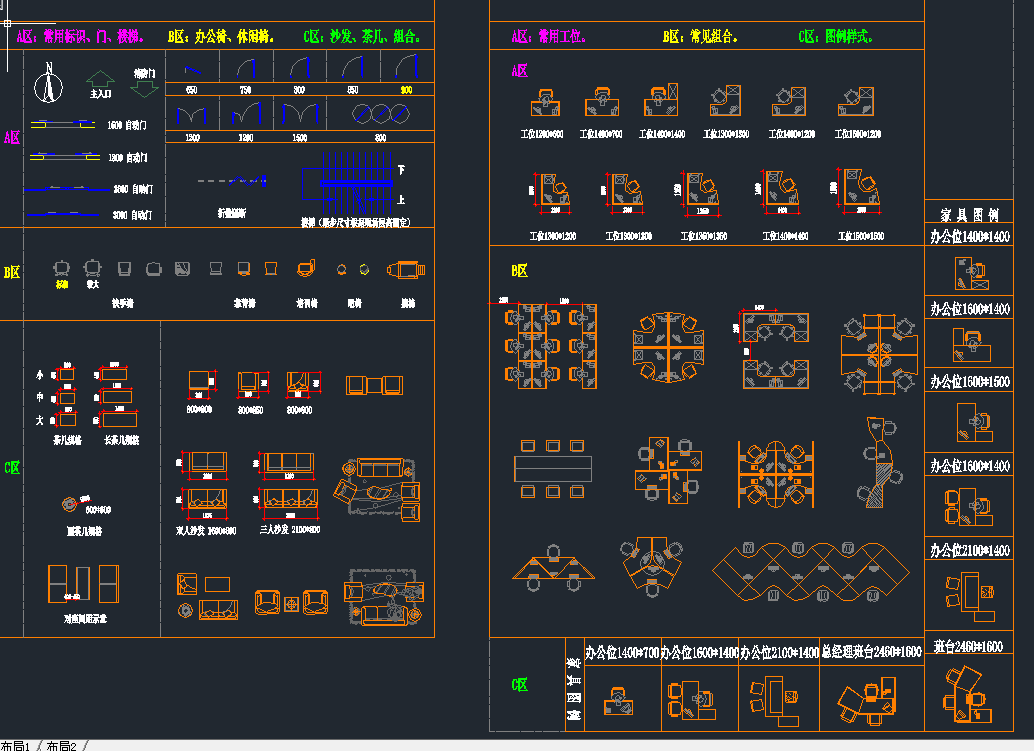Pick the wavy zigzag workstation row block
Viewport: 1034px width, 751px height.
810,572
